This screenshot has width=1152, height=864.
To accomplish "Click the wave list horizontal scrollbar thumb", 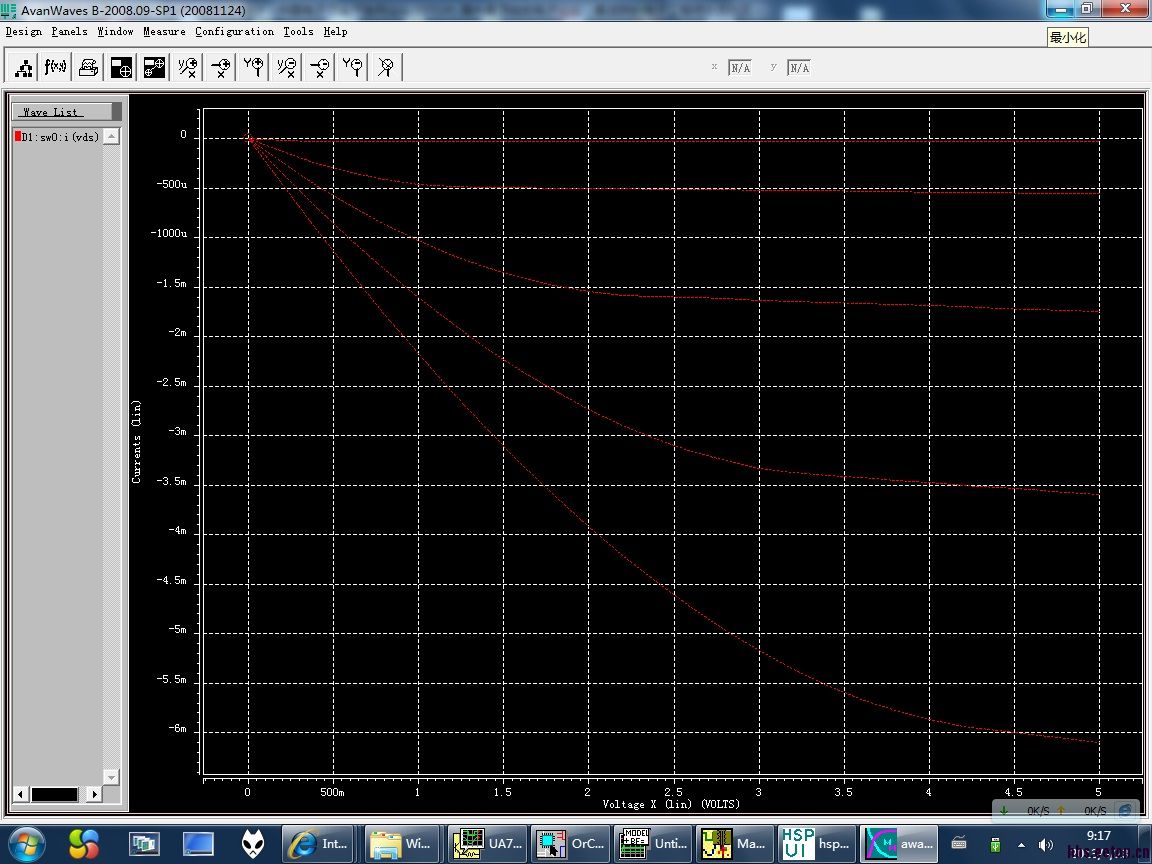I will click(x=54, y=794).
